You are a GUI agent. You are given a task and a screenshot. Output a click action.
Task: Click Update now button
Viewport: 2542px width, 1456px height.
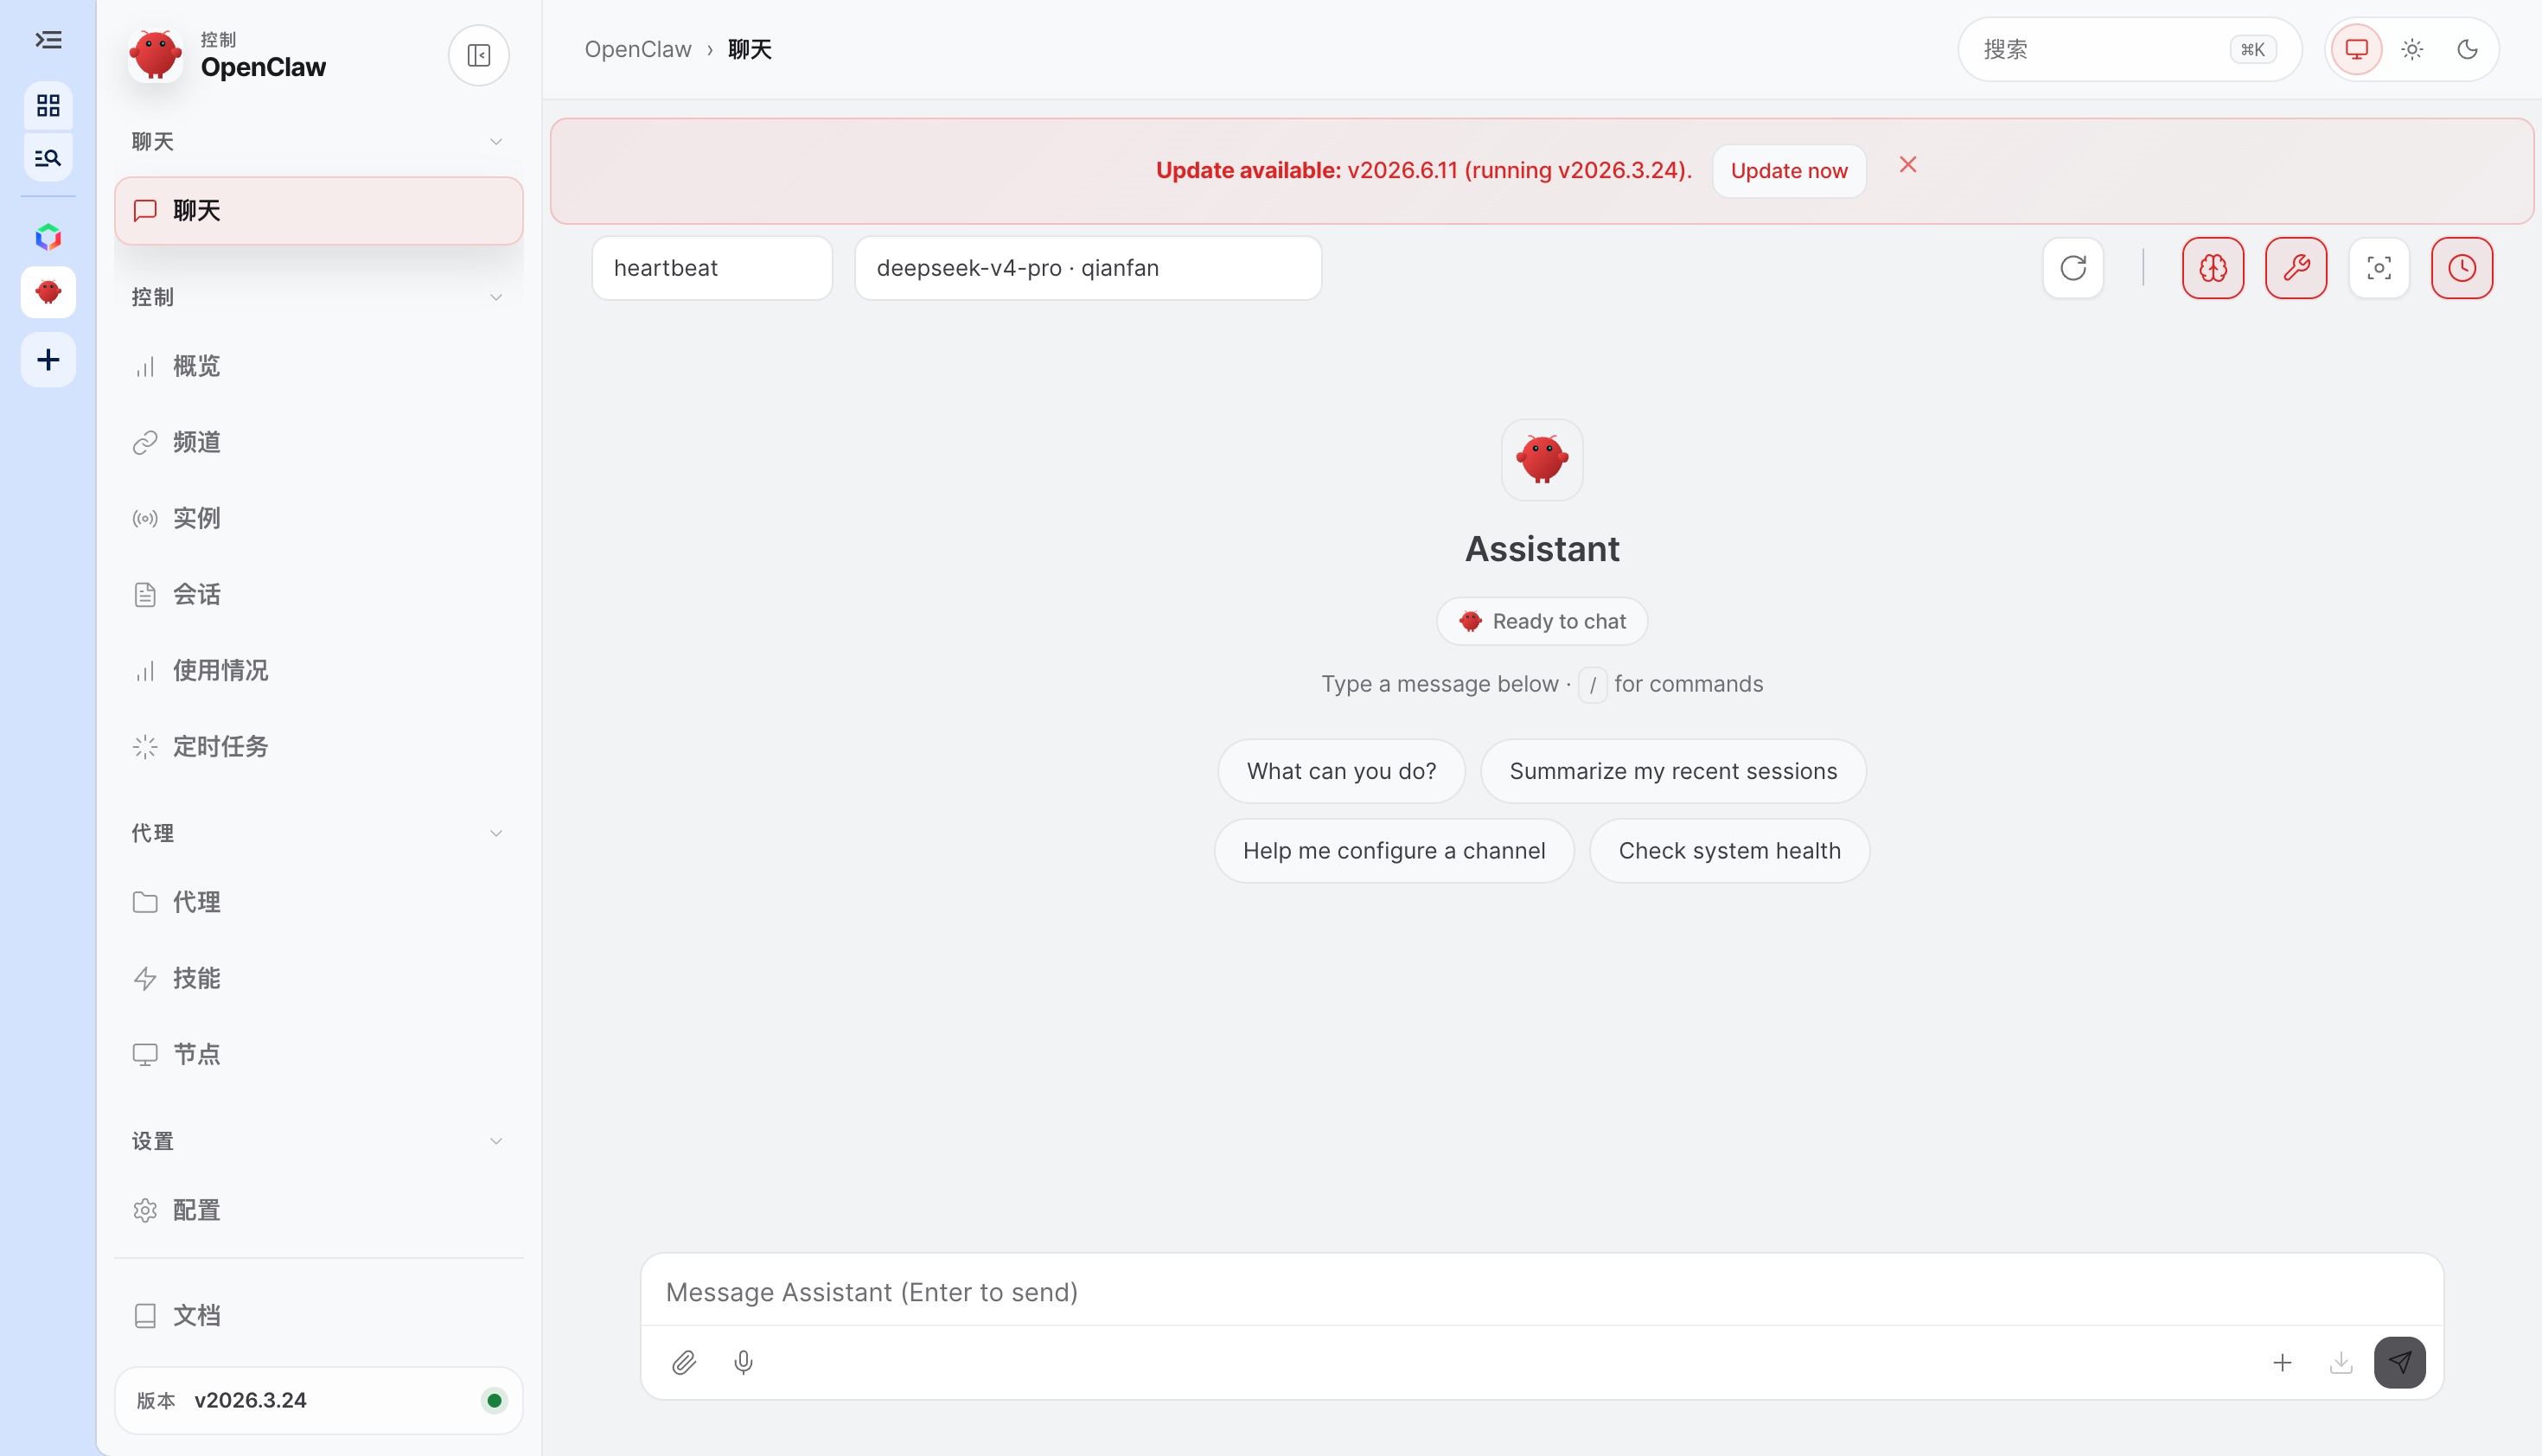1789,171
